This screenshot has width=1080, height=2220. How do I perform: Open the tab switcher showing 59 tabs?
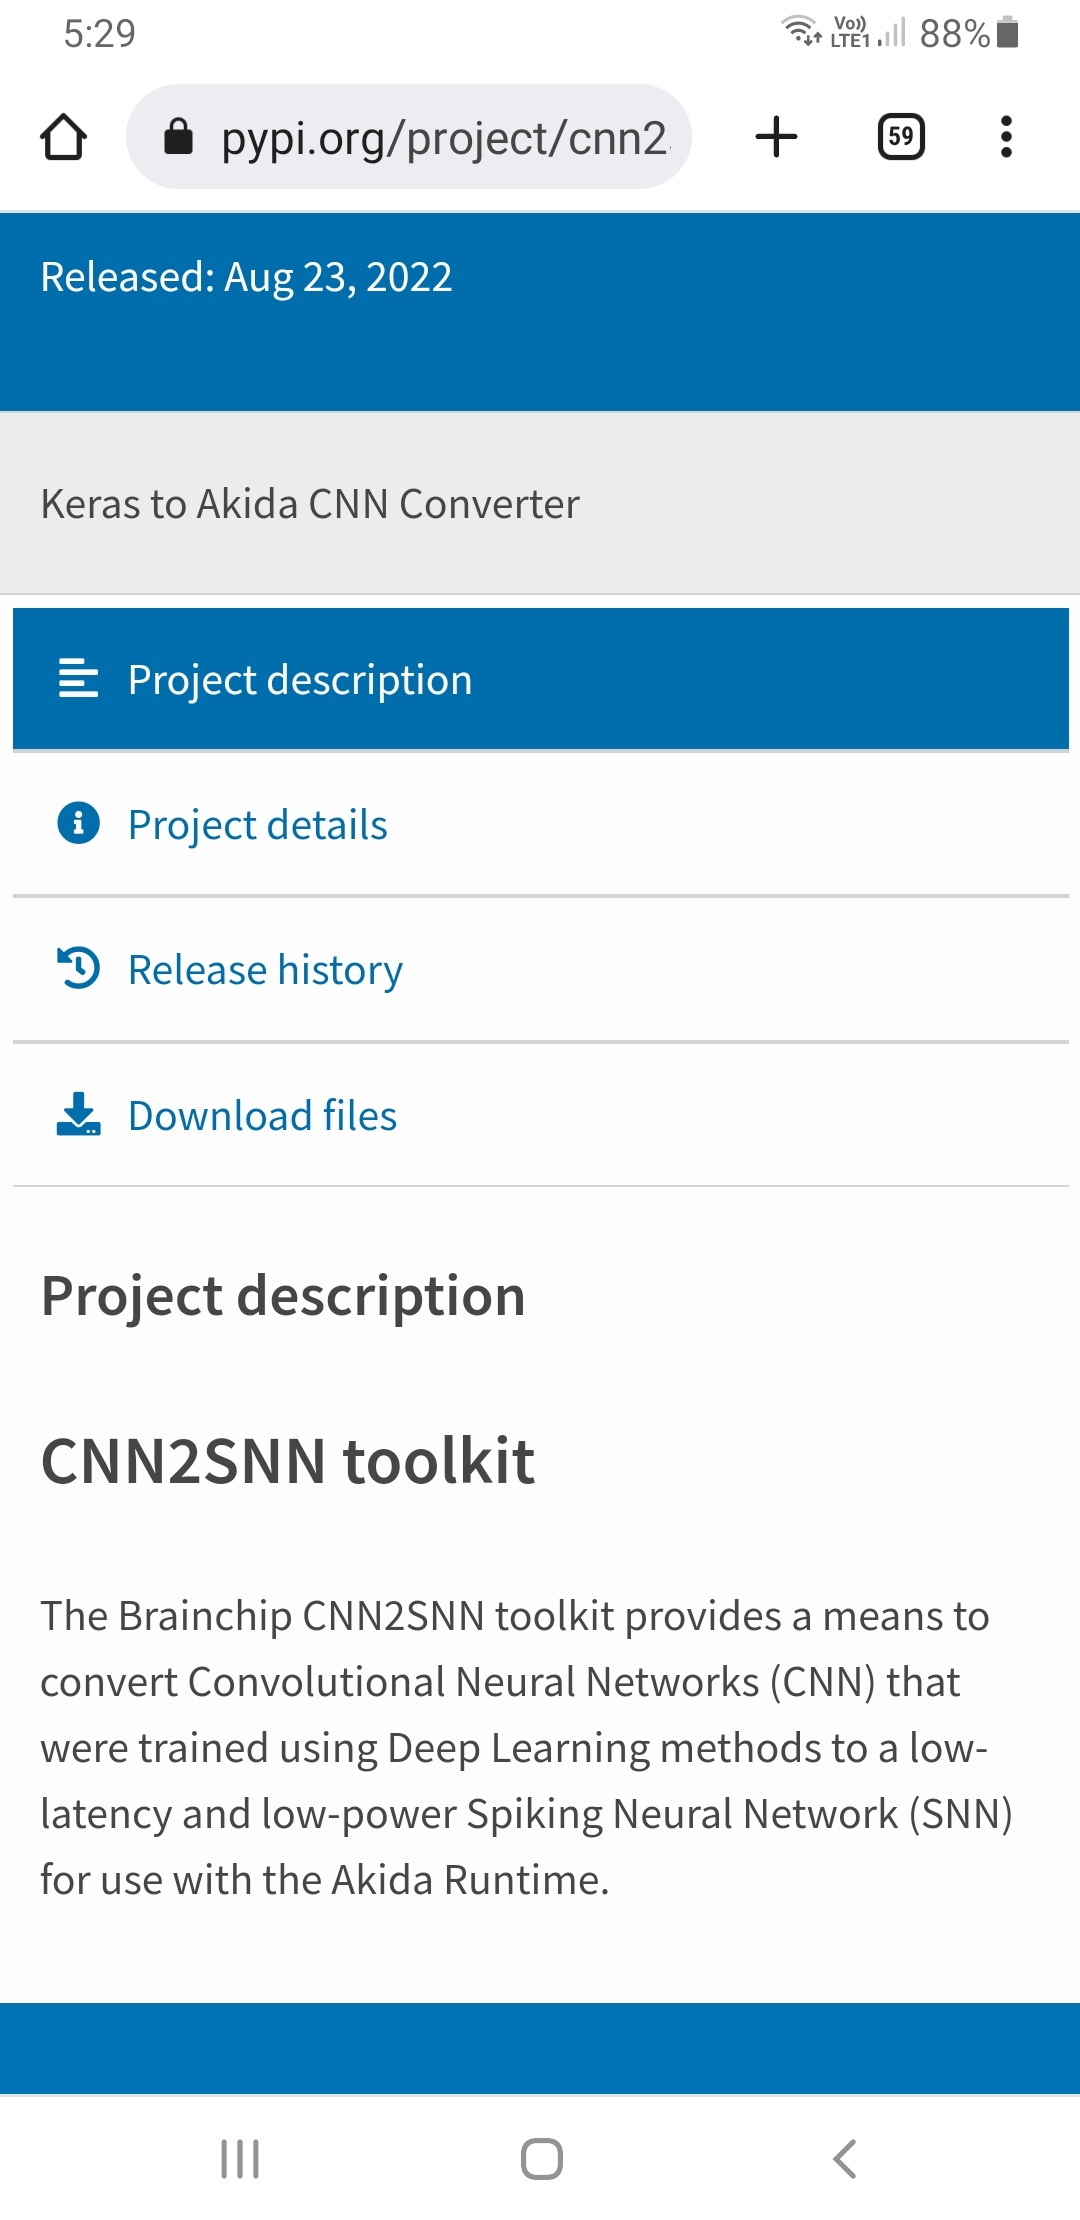(900, 137)
